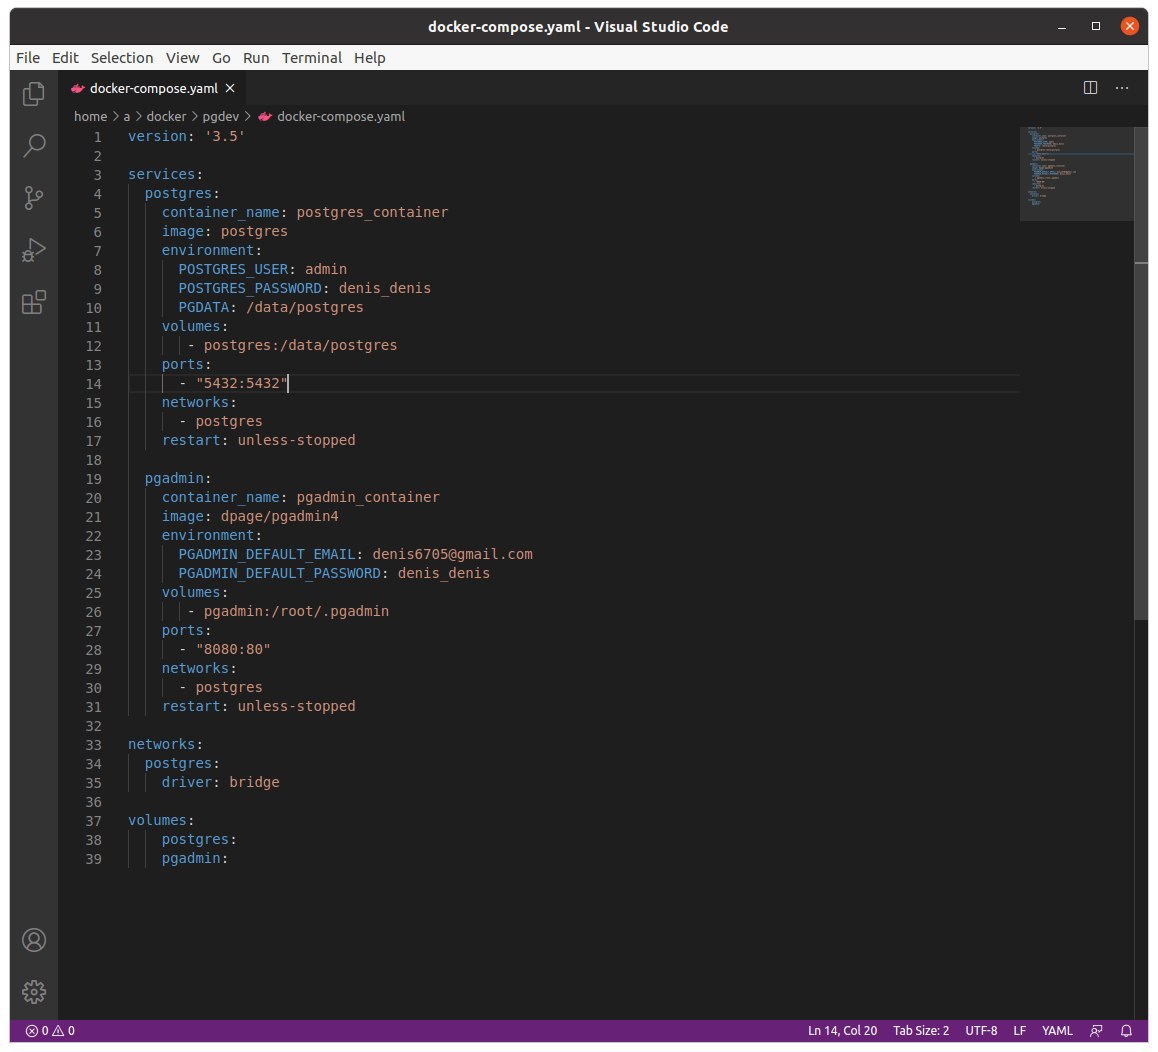Open the Explorer view in the activity bar
The width and height of the screenshot is (1158, 1052).
(x=34, y=94)
